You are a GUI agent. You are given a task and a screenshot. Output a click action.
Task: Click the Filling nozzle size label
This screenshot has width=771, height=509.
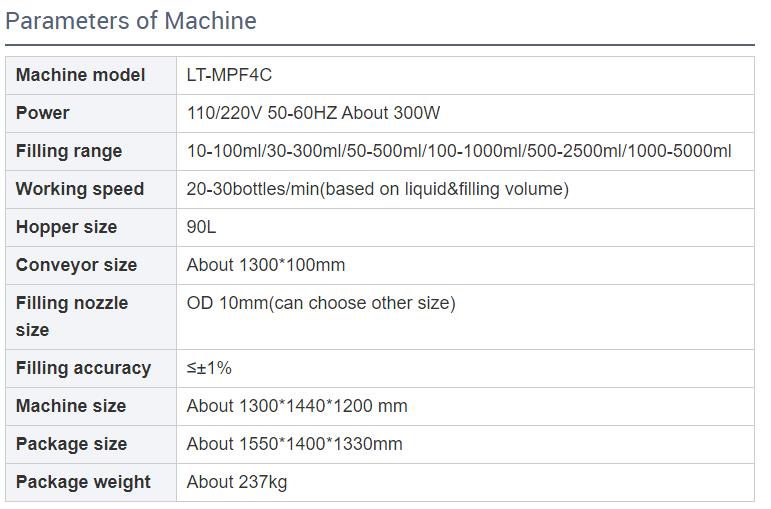pyautogui.click(x=72, y=316)
